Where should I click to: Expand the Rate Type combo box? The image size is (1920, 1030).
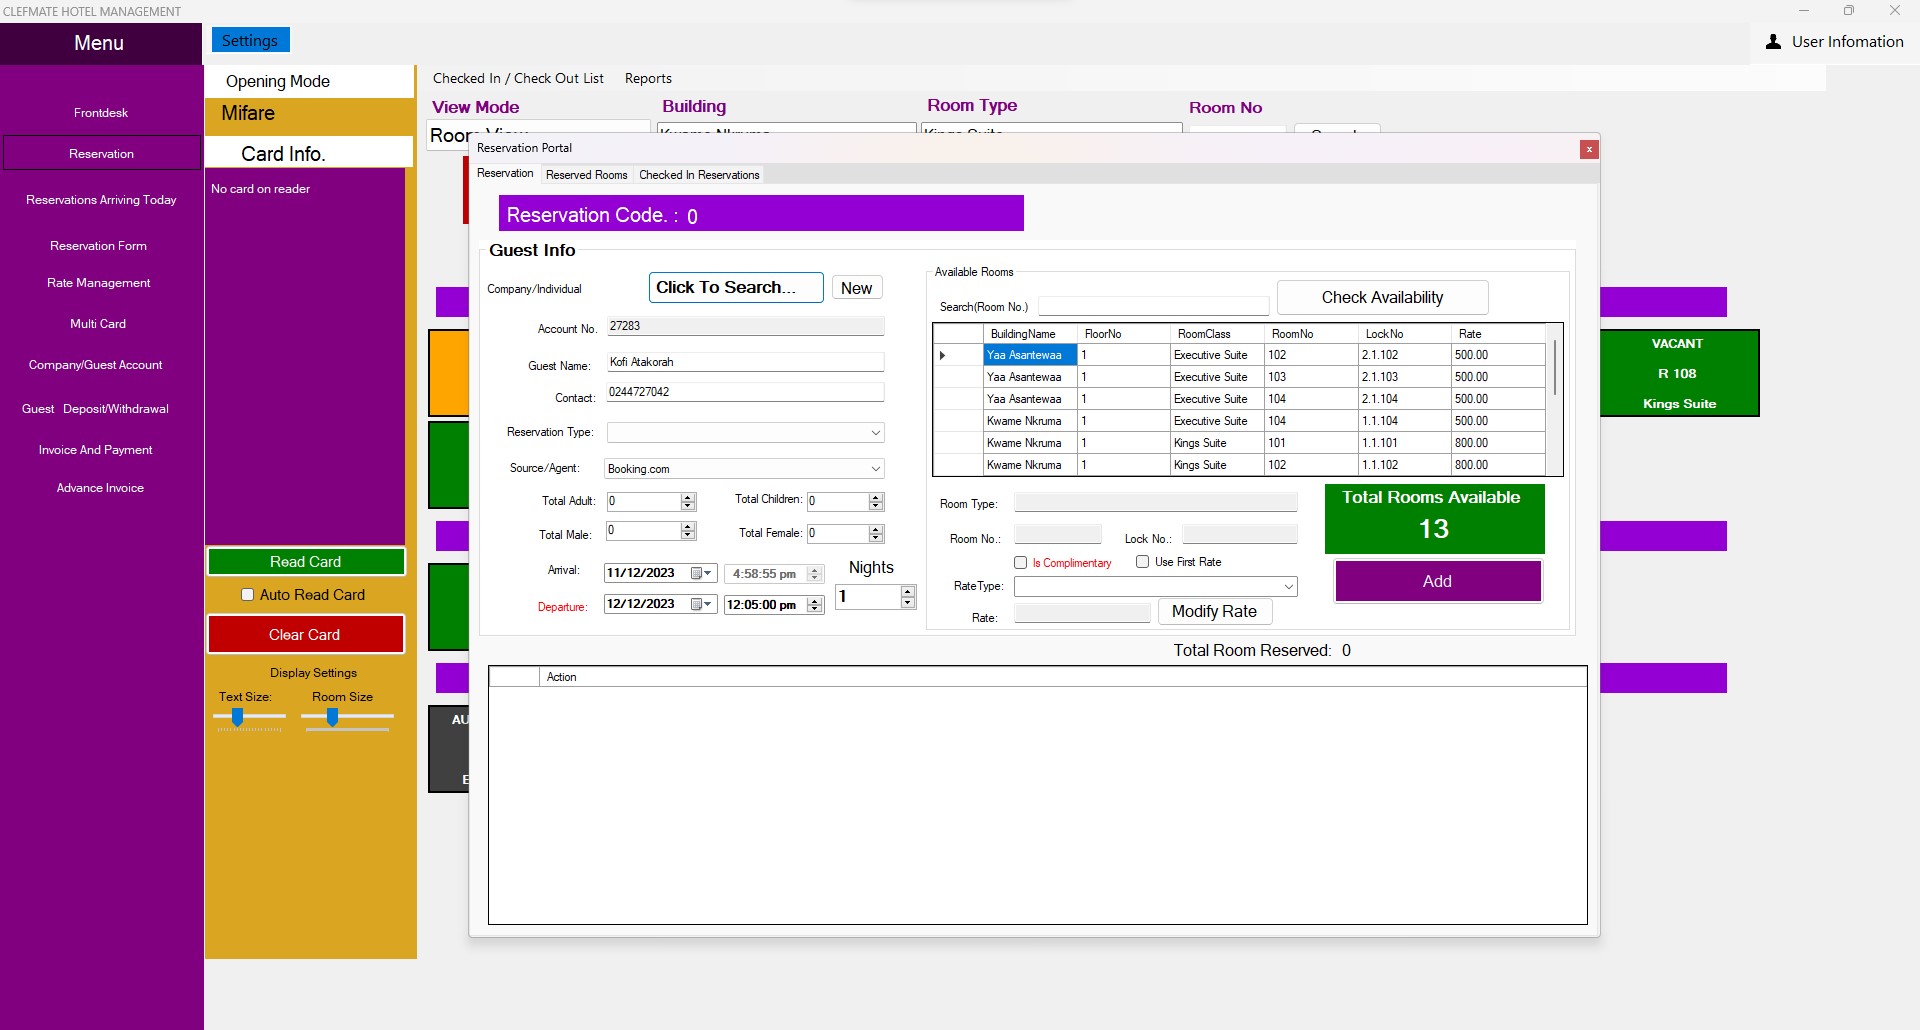click(1288, 587)
